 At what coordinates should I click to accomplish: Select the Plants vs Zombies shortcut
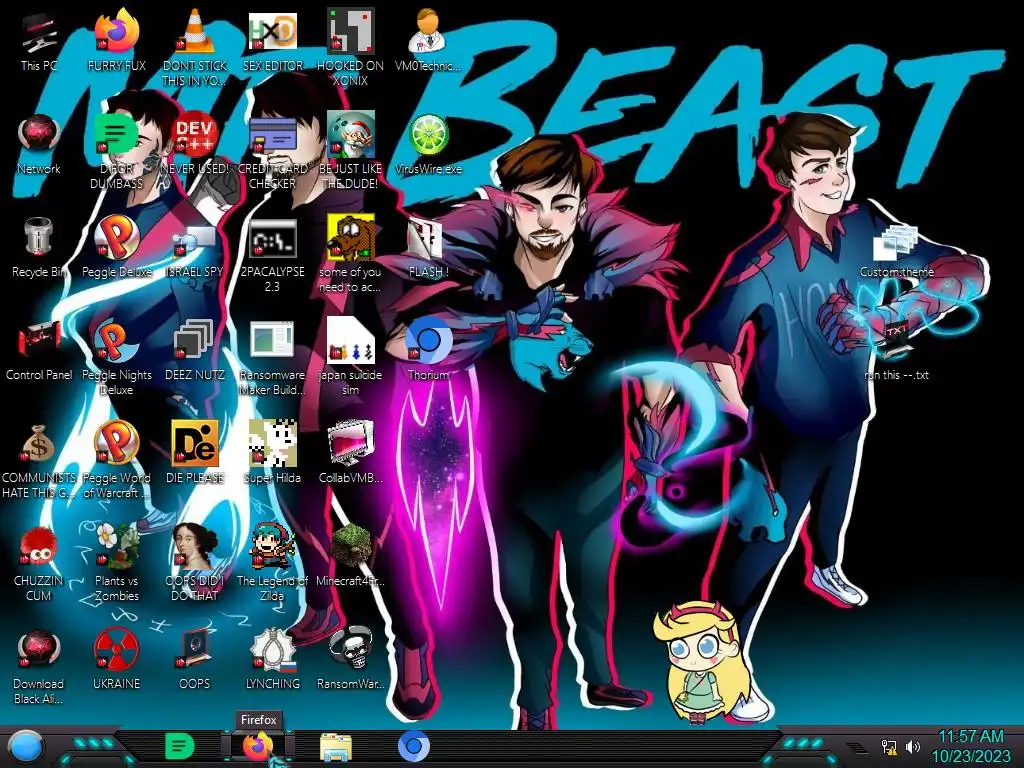[116, 545]
